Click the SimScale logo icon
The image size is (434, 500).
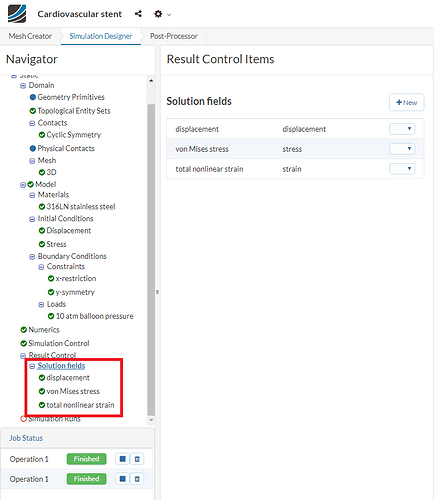[17, 14]
